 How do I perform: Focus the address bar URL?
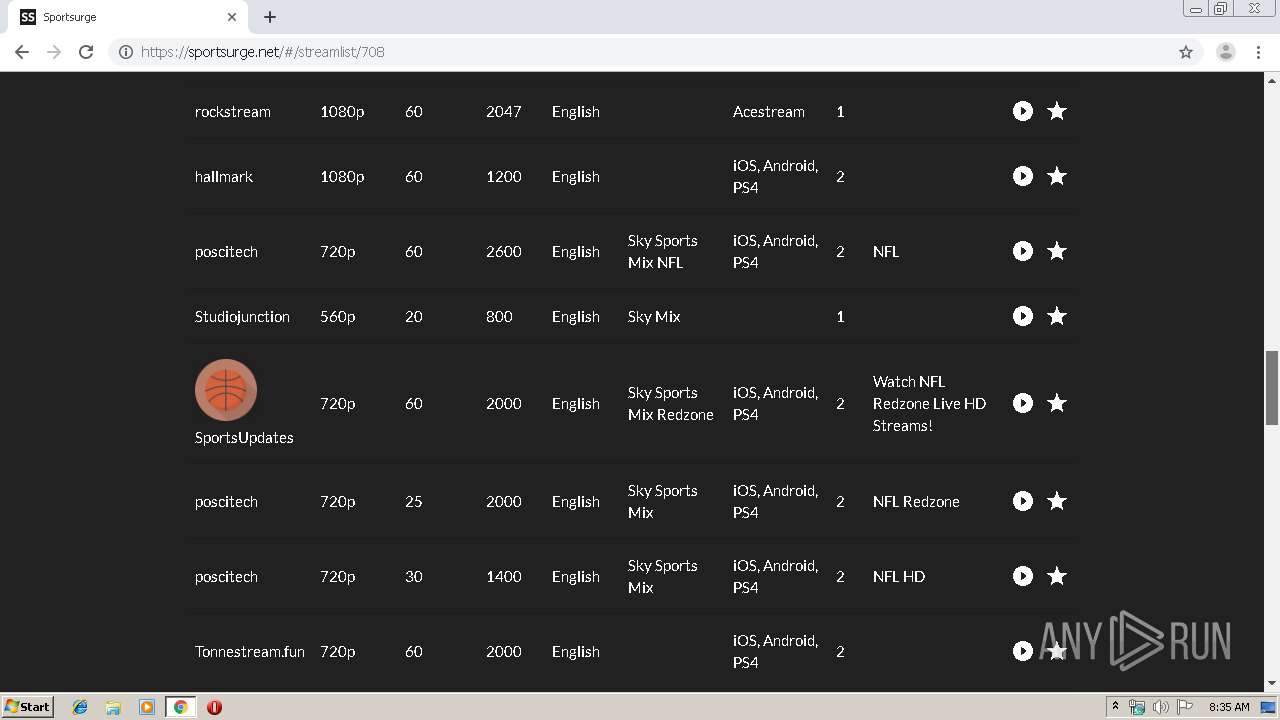[x=262, y=52]
